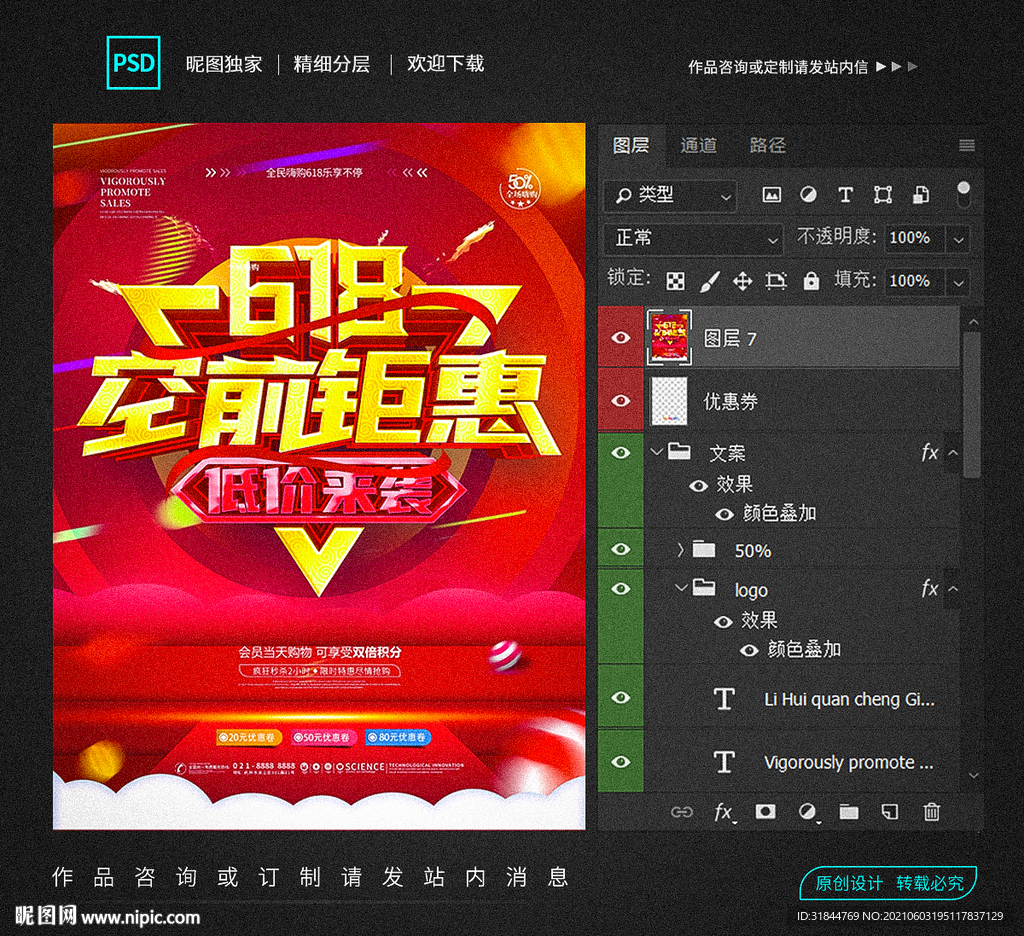The width and height of the screenshot is (1024, 936).
Task: Click the lock all padlock icon
Action: tap(811, 281)
